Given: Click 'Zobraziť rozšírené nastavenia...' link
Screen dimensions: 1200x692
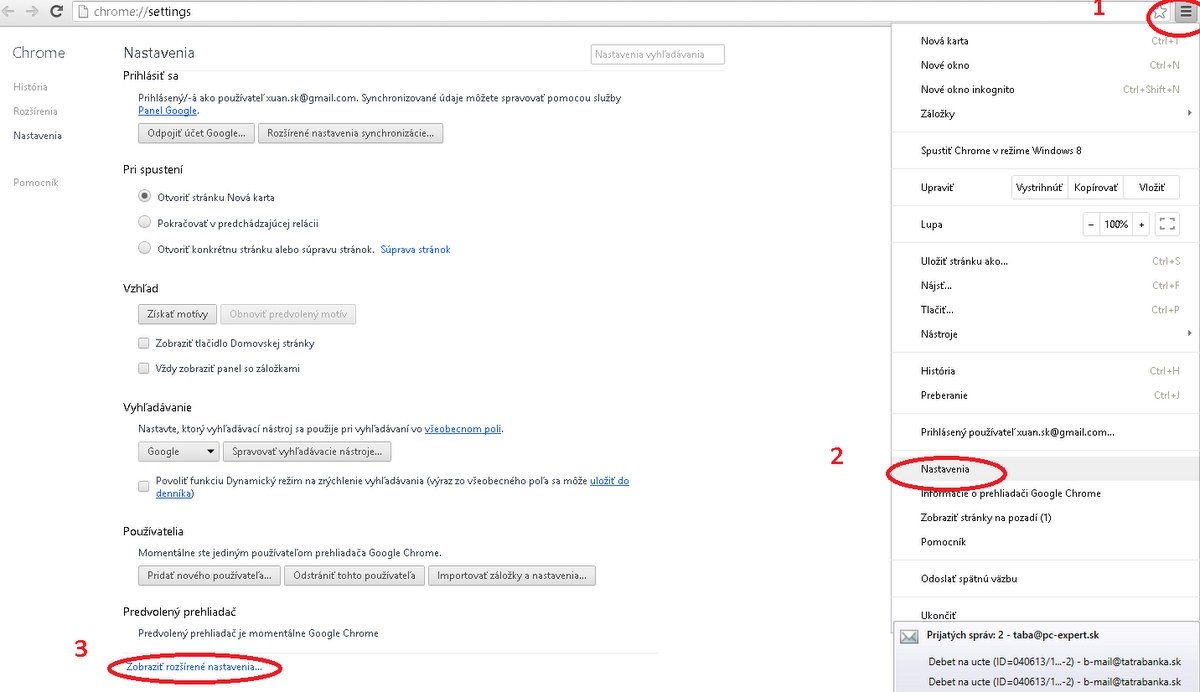Looking at the screenshot, I should click(x=194, y=666).
